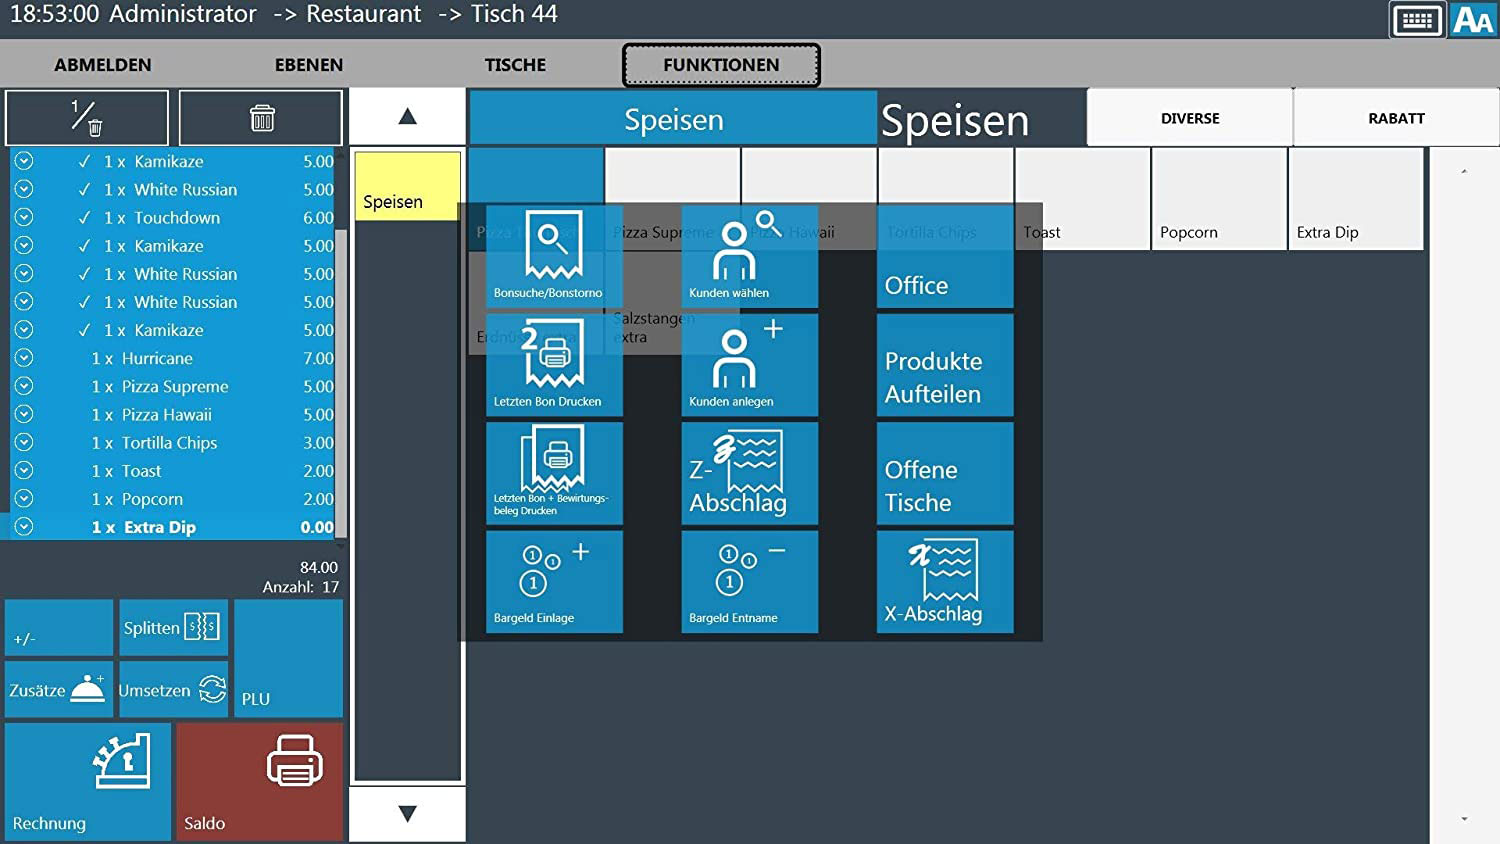The width and height of the screenshot is (1500, 844).
Task: Run the X-Abschlag report
Action: click(945, 581)
